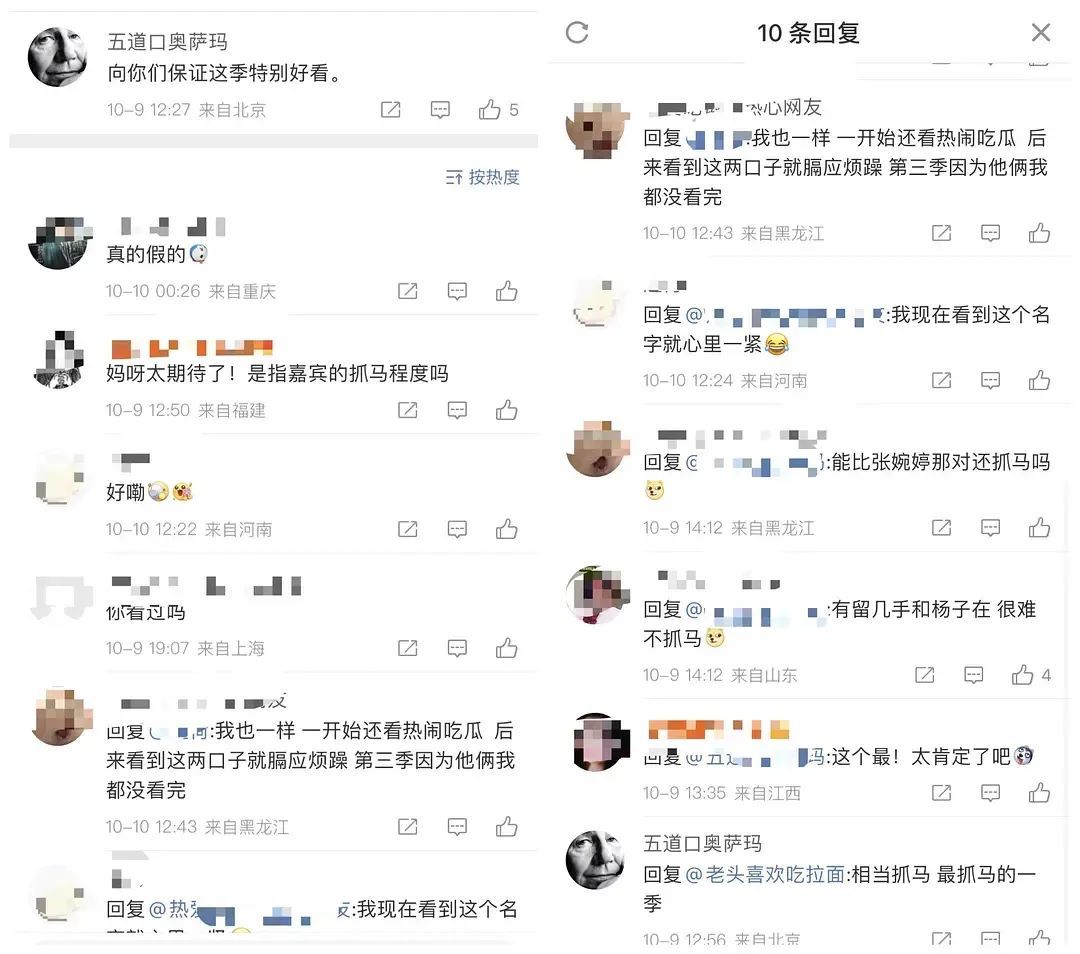Like the 心里一紧 reply from 河南
The height and width of the screenshot is (954, 1080).
coord(1039,380)
